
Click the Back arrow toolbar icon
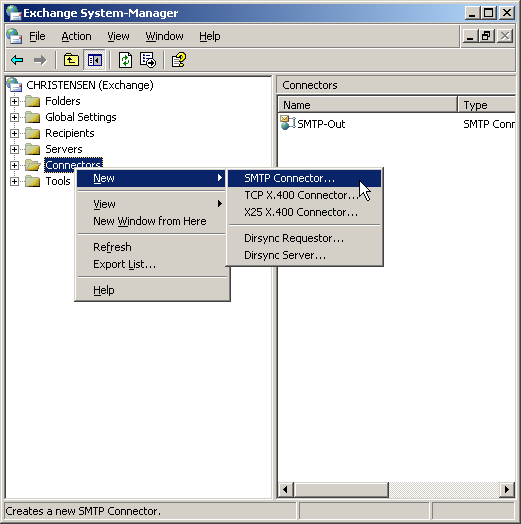pyautogui.click(x=17, y=60)
